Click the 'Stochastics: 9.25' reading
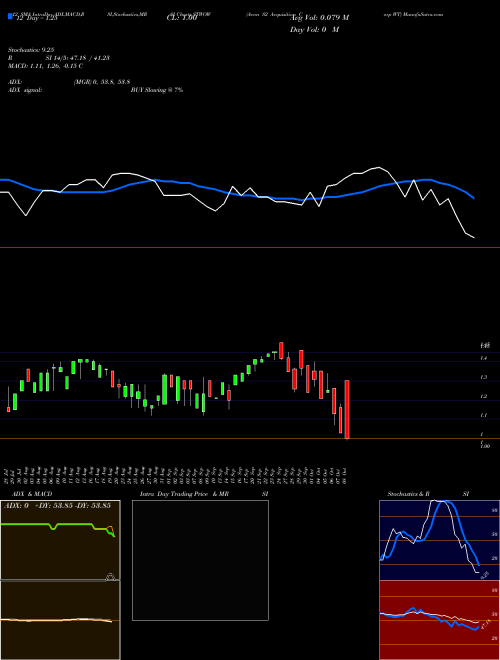This screenshot has height=660, width=500. [x=31, y=50]
